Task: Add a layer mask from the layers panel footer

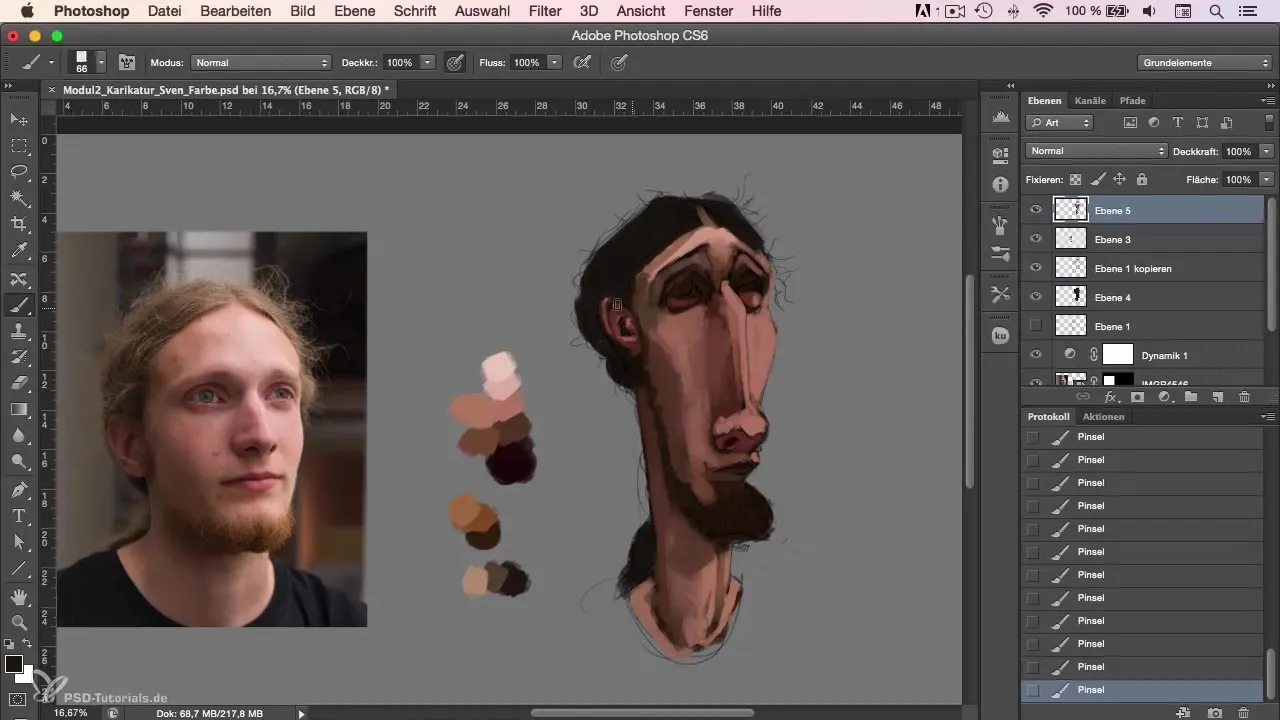Action: (x=1137, y=397)
